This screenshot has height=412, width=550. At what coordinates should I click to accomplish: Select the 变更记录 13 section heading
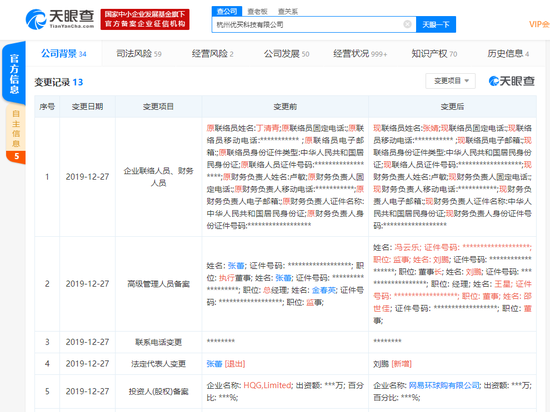[x=59, y=82]
